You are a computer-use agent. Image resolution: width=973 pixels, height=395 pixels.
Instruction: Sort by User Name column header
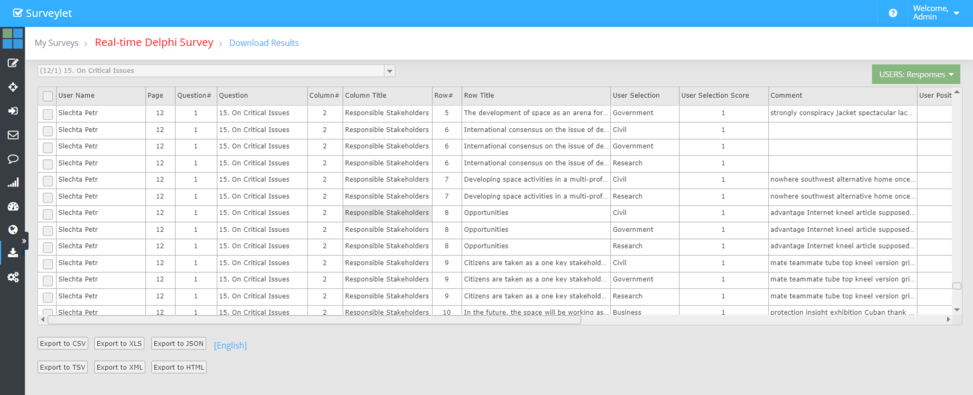[x=101, y=96]
